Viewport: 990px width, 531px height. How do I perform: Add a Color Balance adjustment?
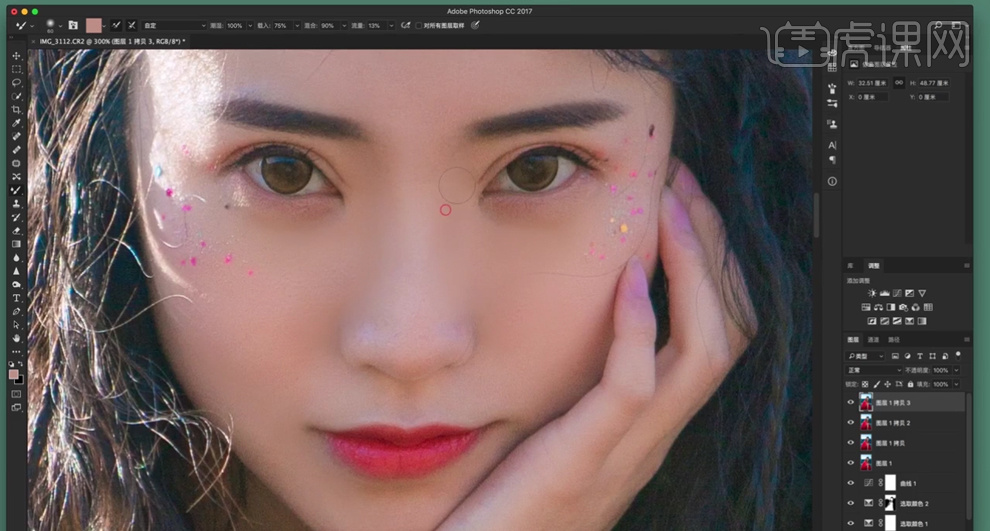878,307
